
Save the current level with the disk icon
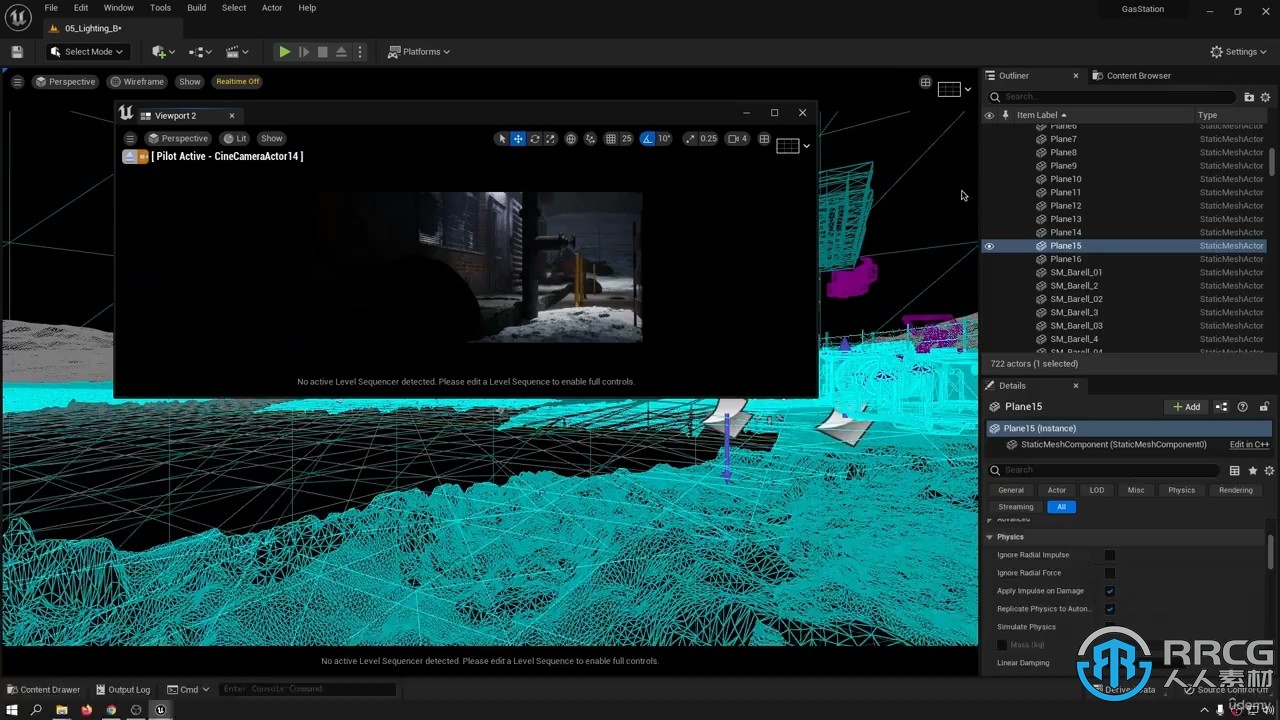tap(17, 52)
